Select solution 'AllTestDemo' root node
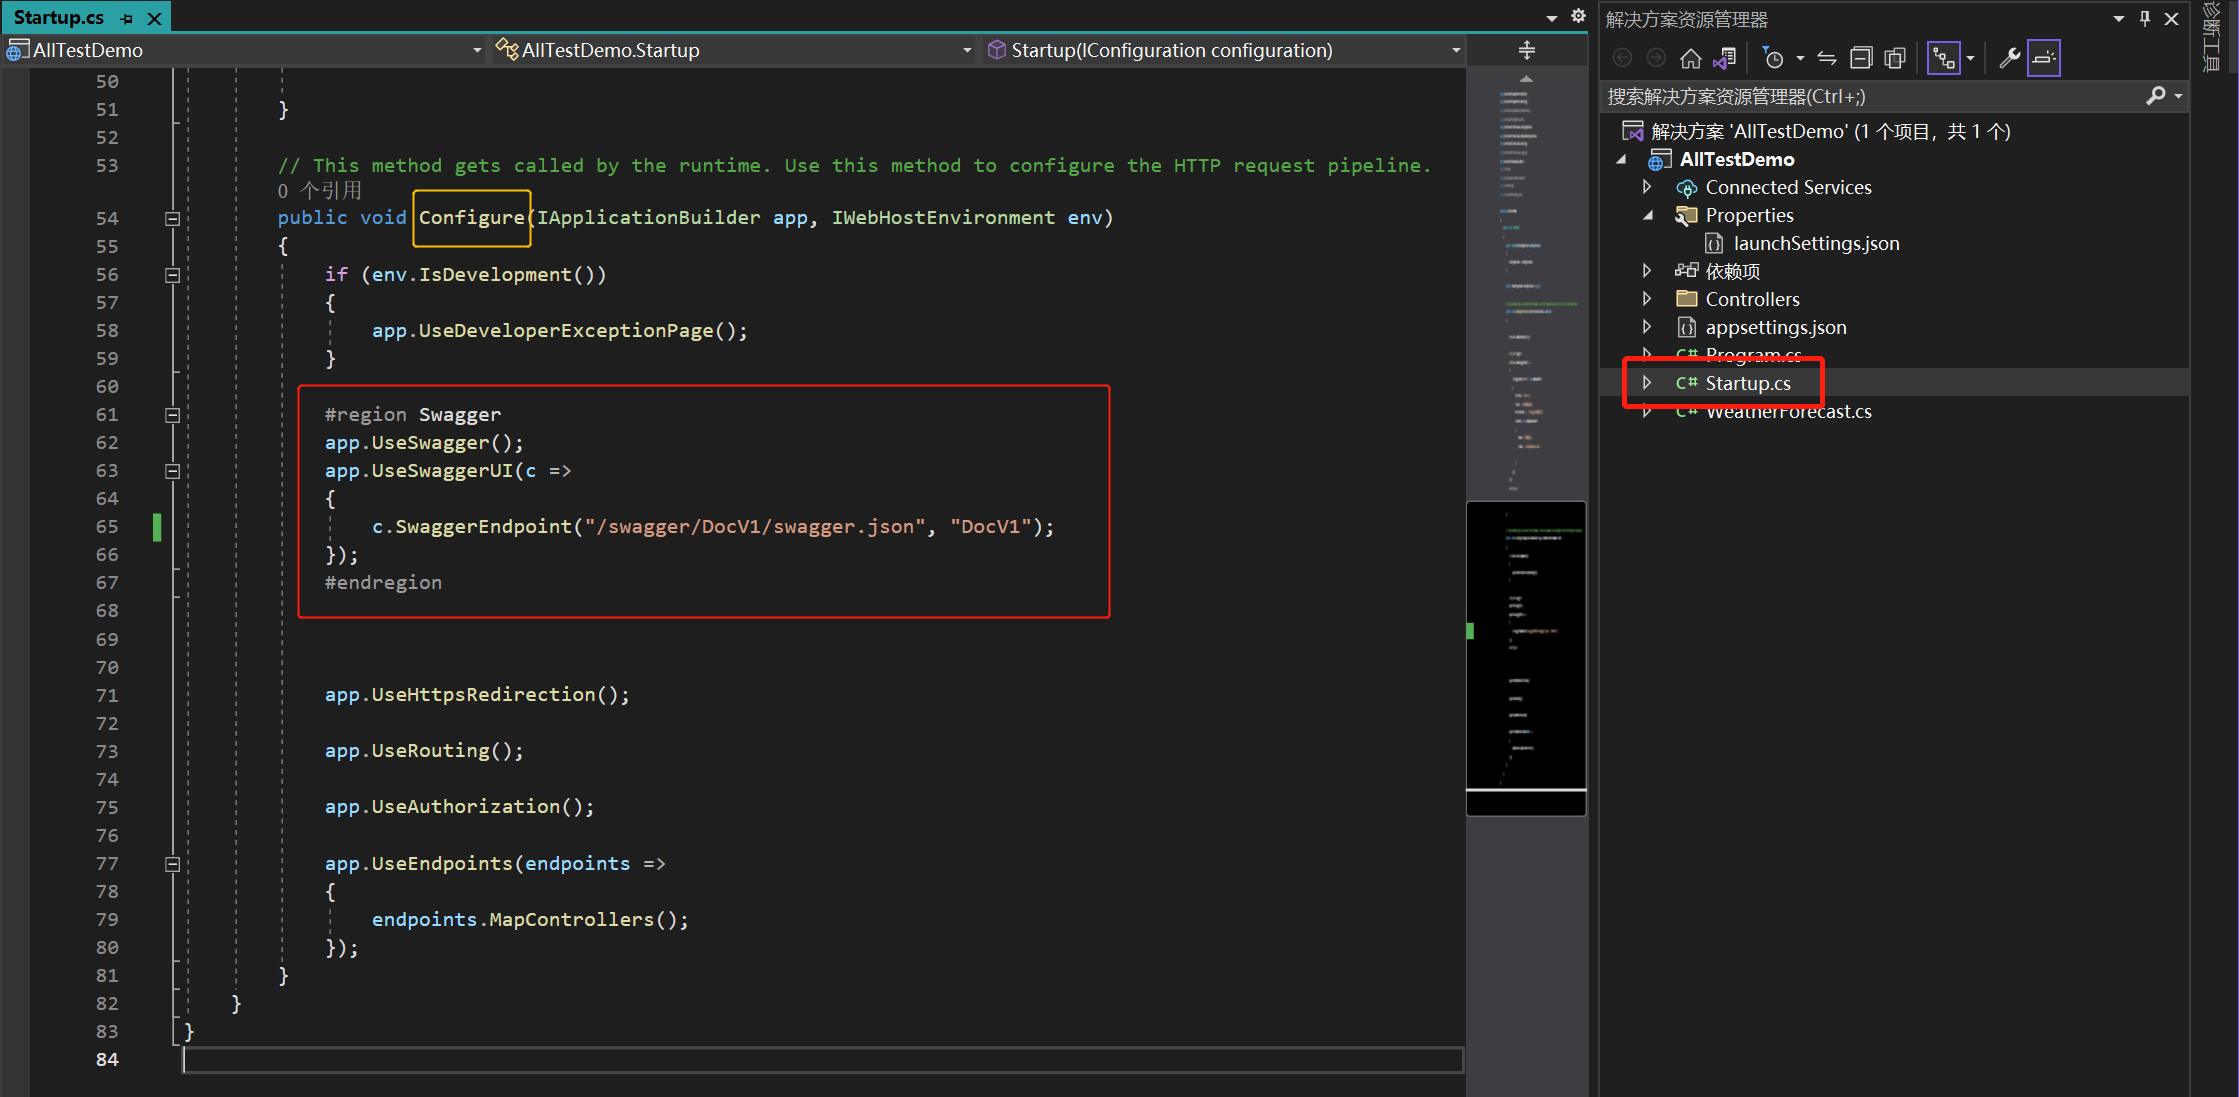The height and width of the screenshot is (1097, 2239). [1830, 131]
